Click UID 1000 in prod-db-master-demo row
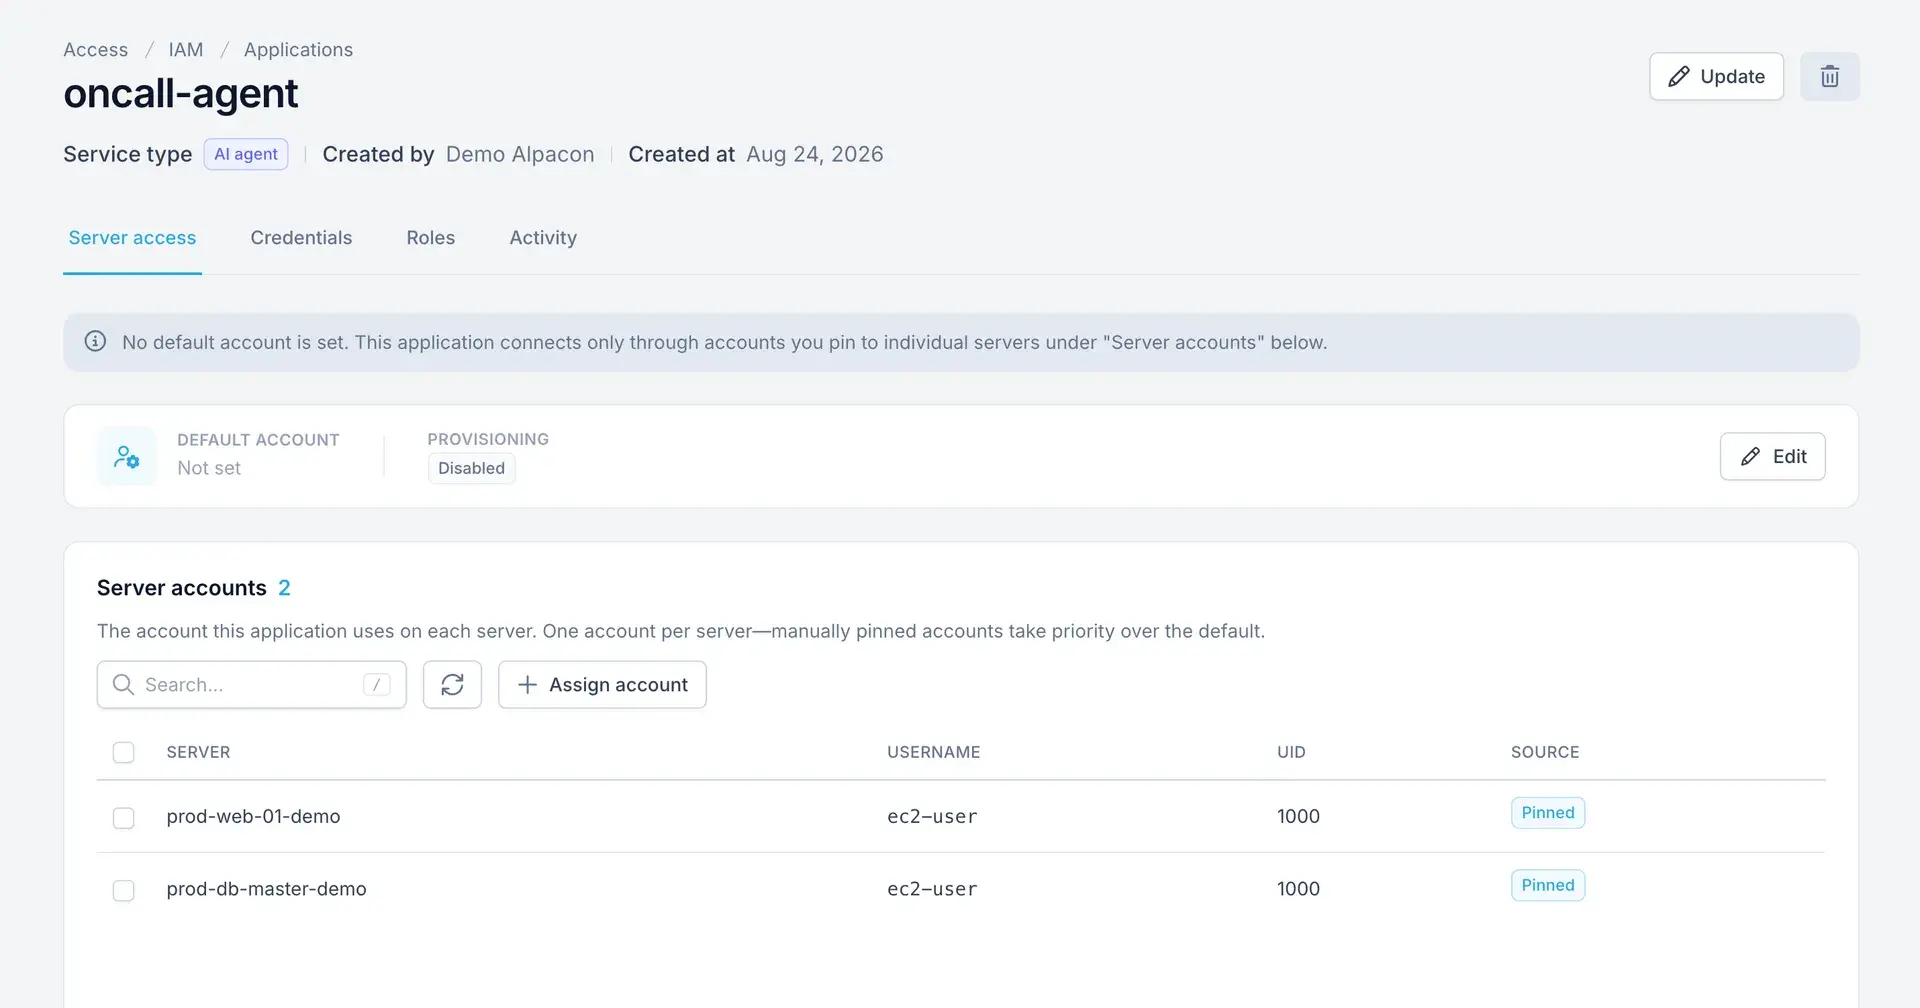The width and height of the screenshot is (1920, 1008). [x=1298, y=889]
